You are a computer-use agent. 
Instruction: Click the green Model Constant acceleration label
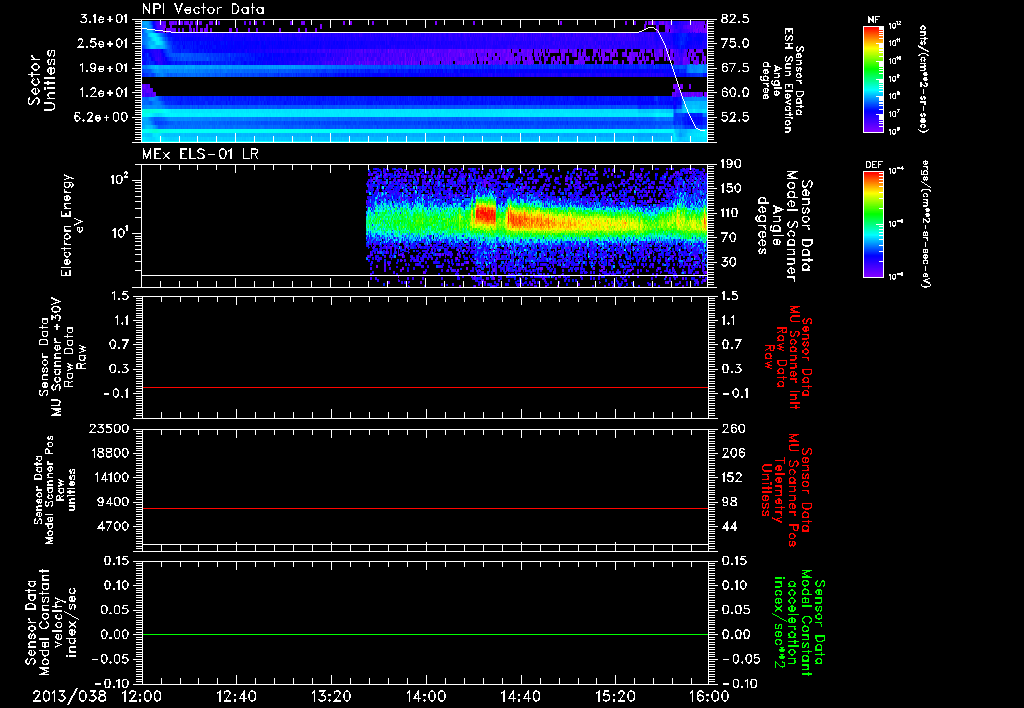tap(799, 623)
